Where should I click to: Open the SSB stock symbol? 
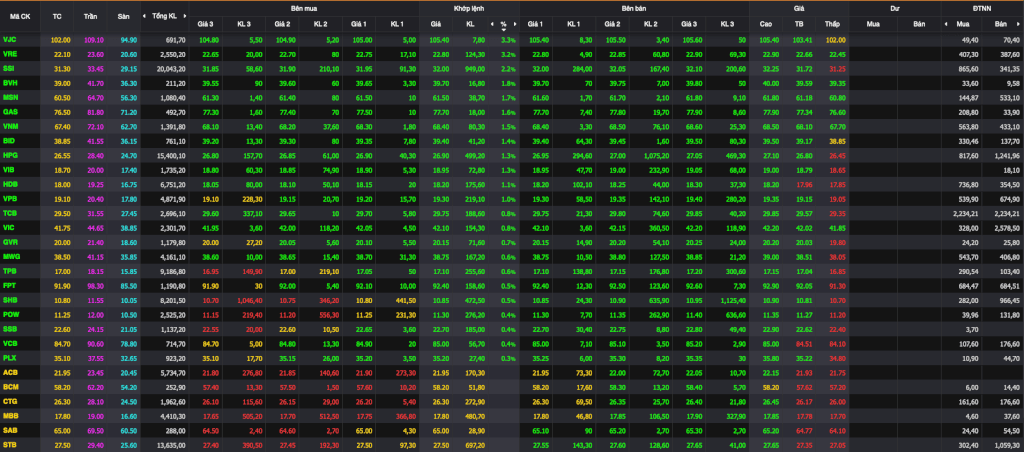10,328
